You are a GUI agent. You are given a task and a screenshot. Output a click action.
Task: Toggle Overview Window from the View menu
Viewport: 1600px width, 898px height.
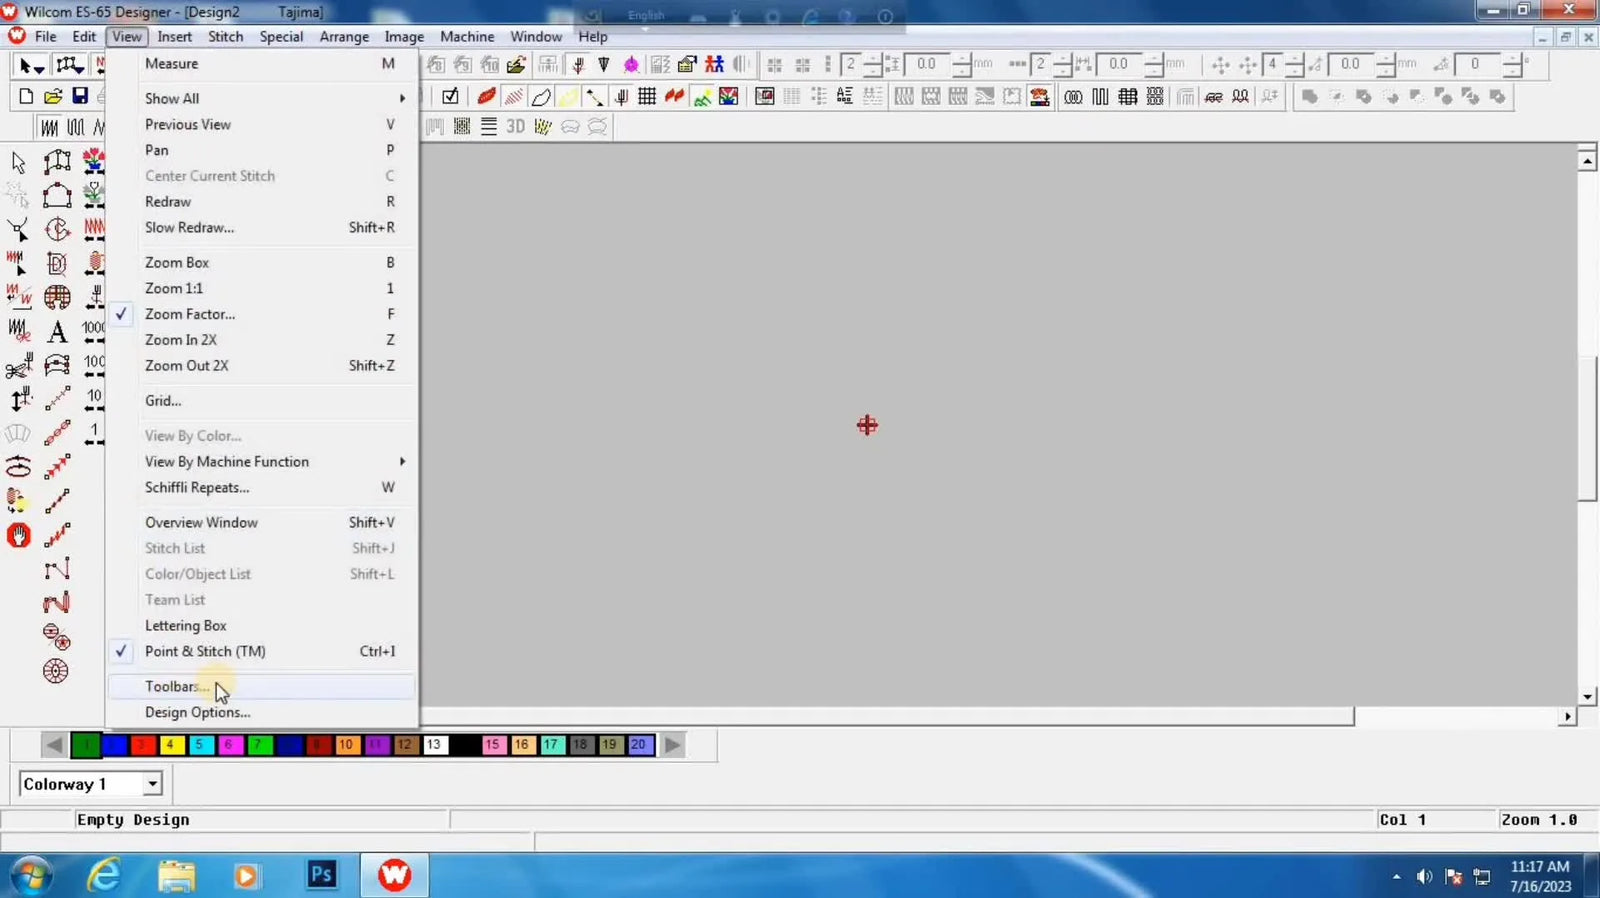tap(261, 522)
